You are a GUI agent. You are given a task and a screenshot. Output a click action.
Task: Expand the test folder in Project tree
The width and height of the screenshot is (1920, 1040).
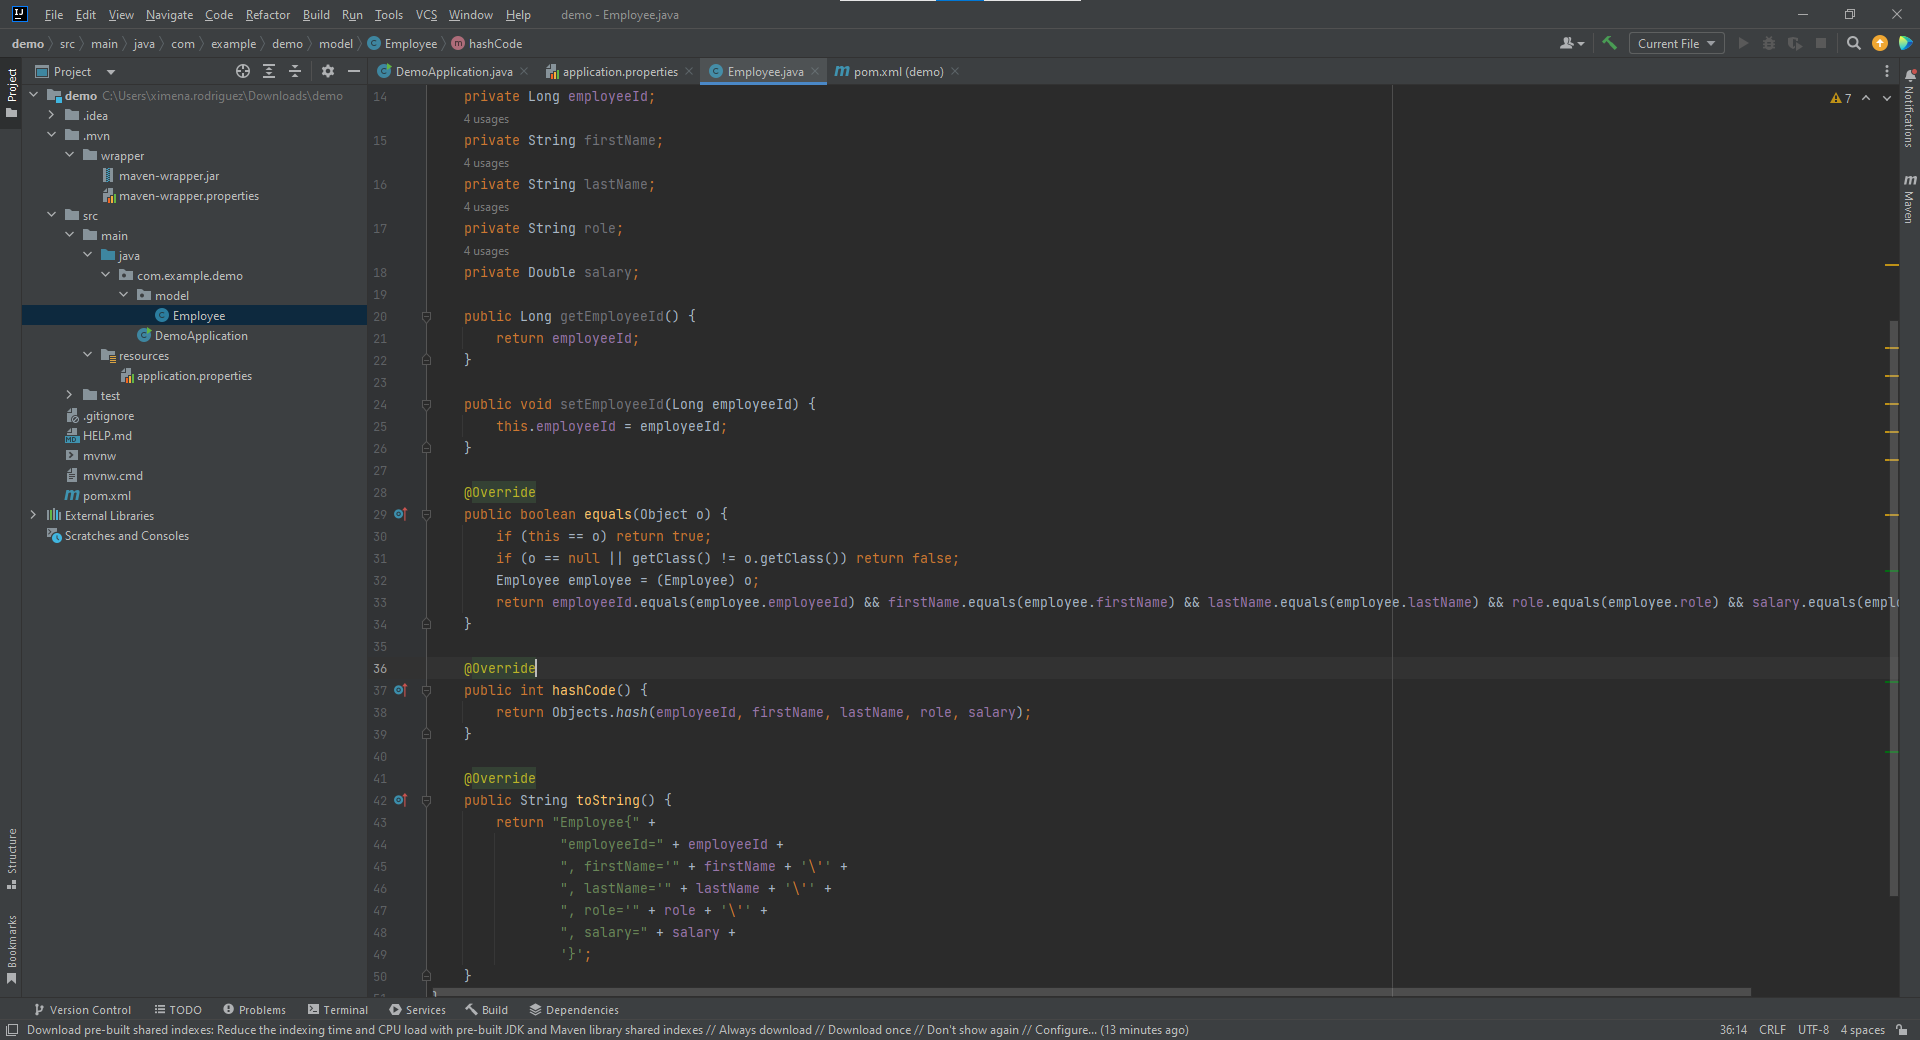(67, 395)
